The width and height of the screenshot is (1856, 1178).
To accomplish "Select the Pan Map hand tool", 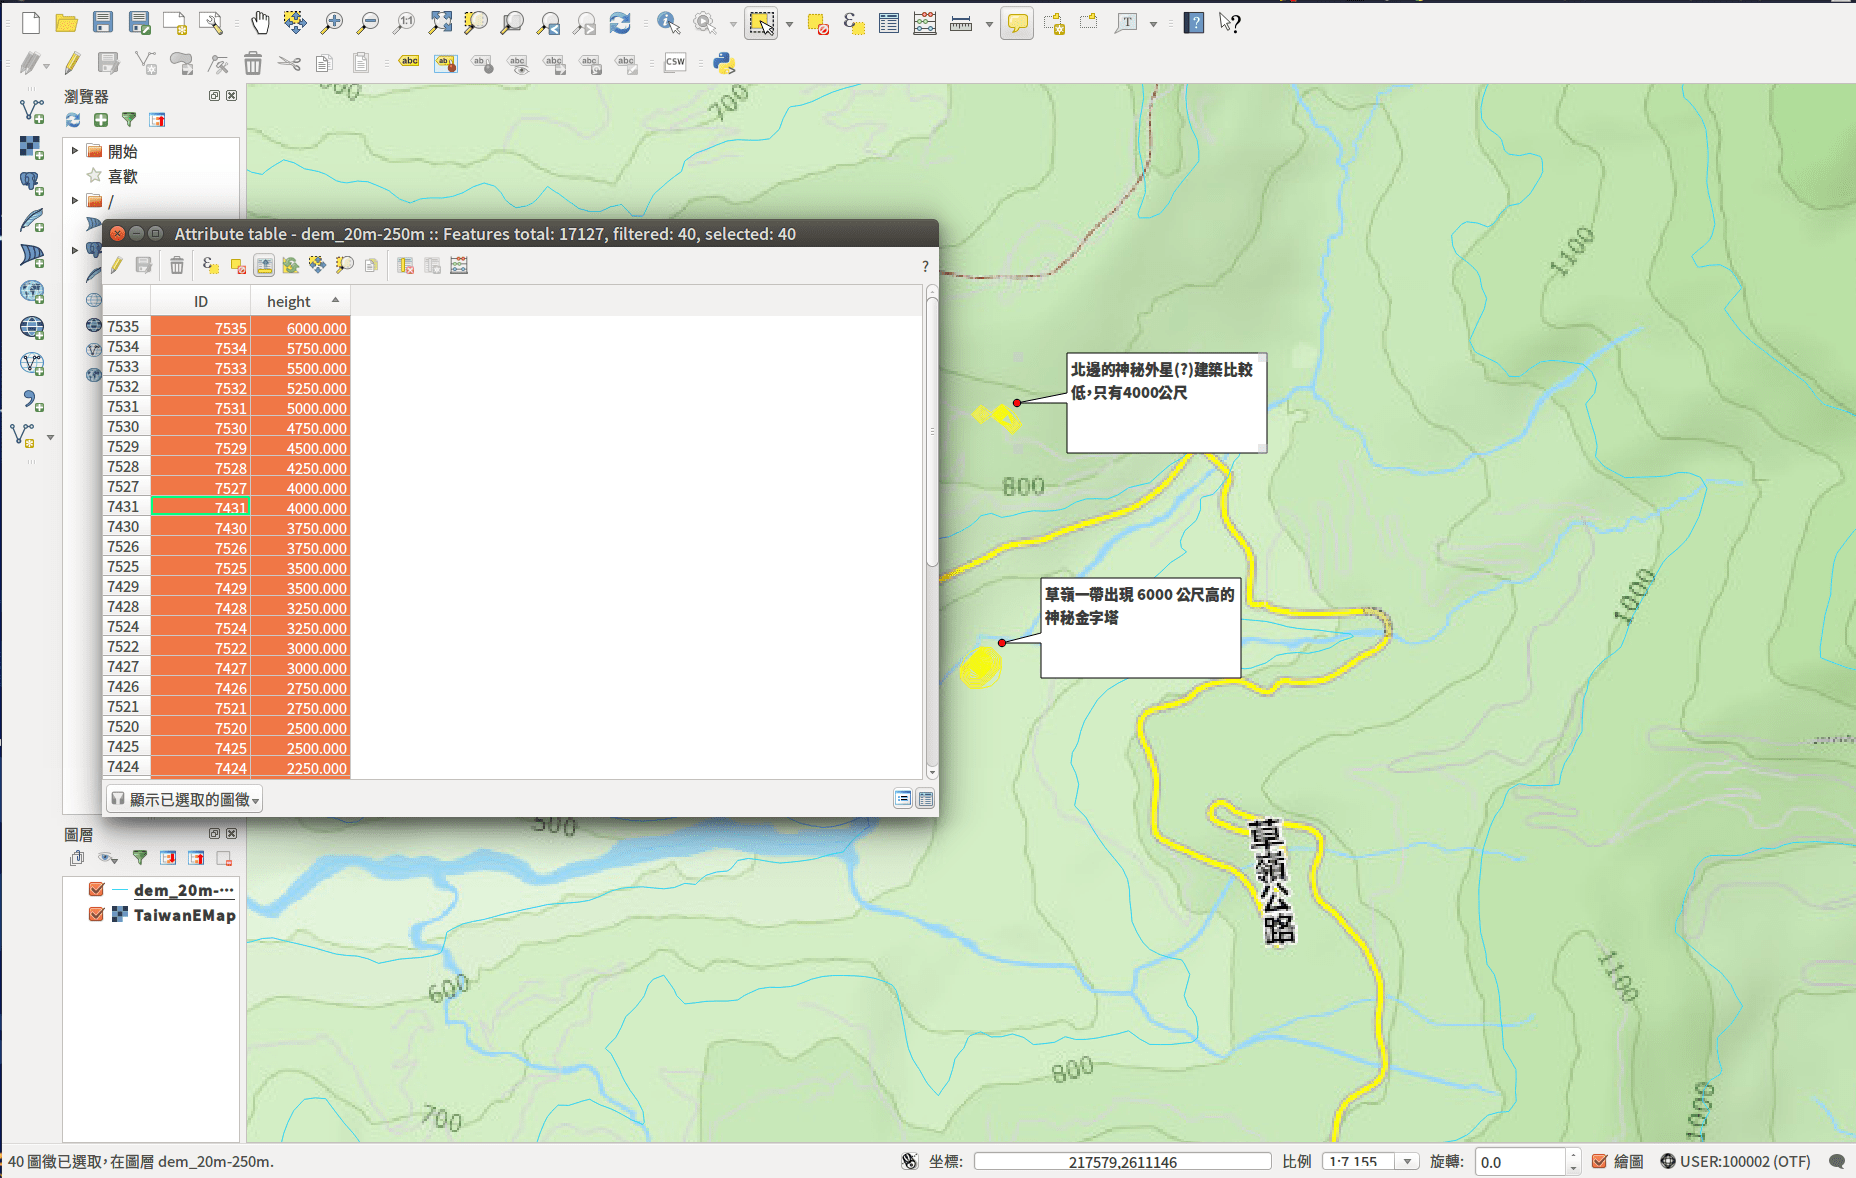I will tap(260, 23).
